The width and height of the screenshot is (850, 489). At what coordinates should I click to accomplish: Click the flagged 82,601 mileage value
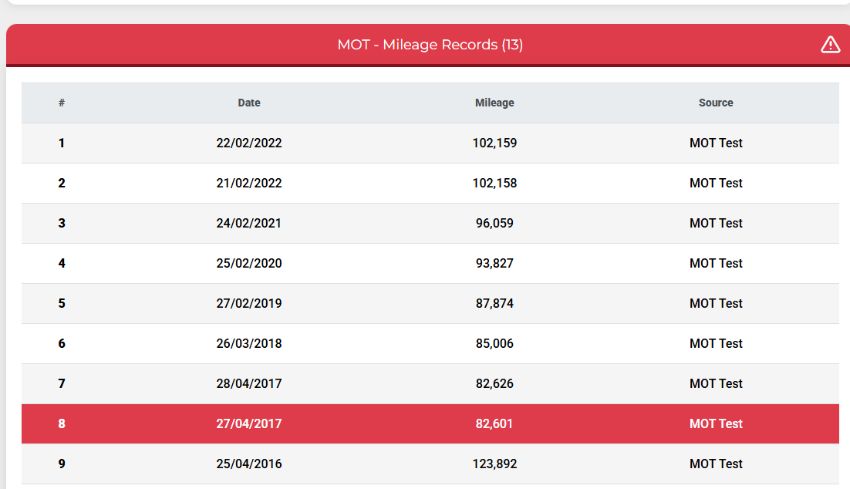(495, 423)
